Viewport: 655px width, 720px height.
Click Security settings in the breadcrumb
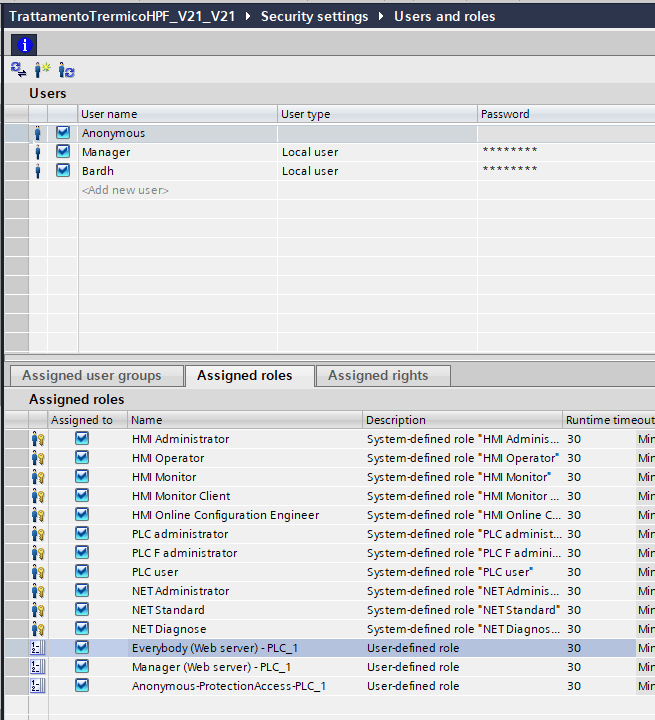point(315,17)
